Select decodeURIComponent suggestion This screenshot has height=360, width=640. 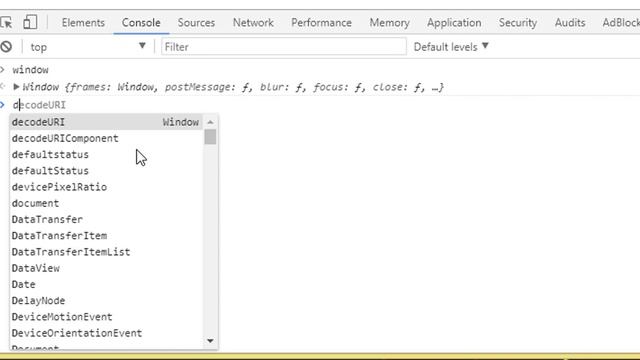tap(106, 138)
